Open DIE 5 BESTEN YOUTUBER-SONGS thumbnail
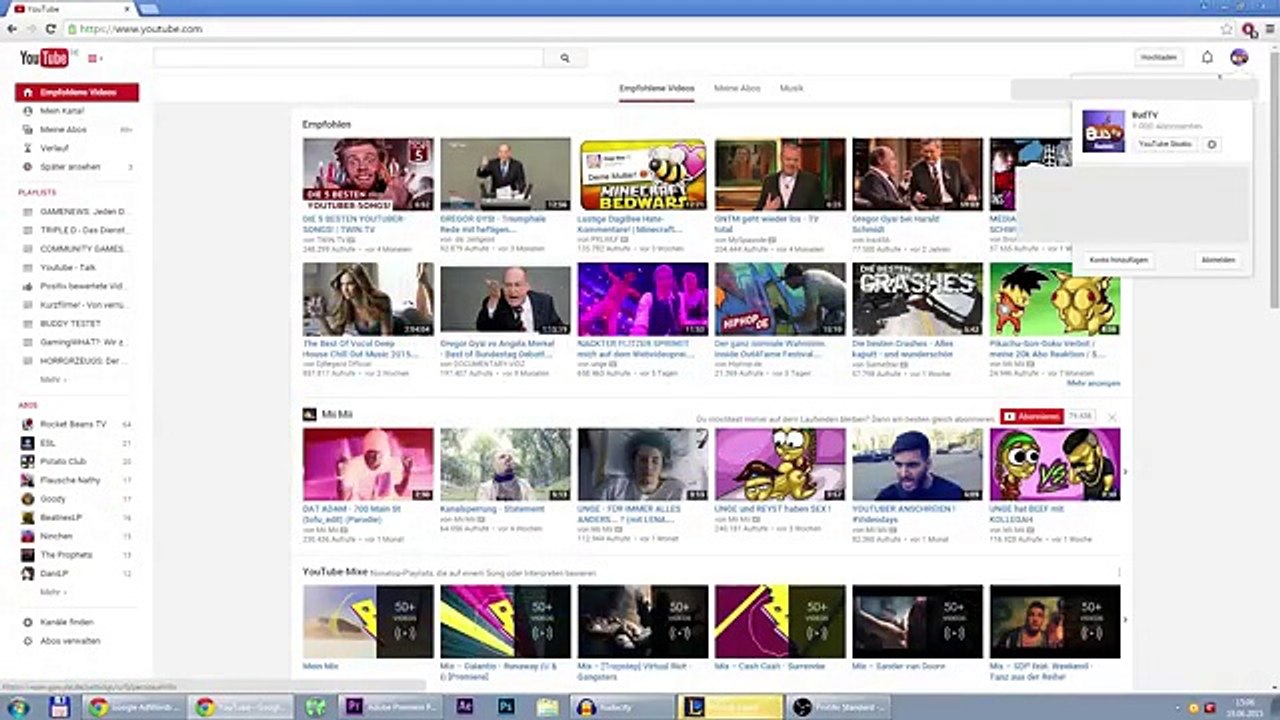1280x720 pixels. point(368,174)
